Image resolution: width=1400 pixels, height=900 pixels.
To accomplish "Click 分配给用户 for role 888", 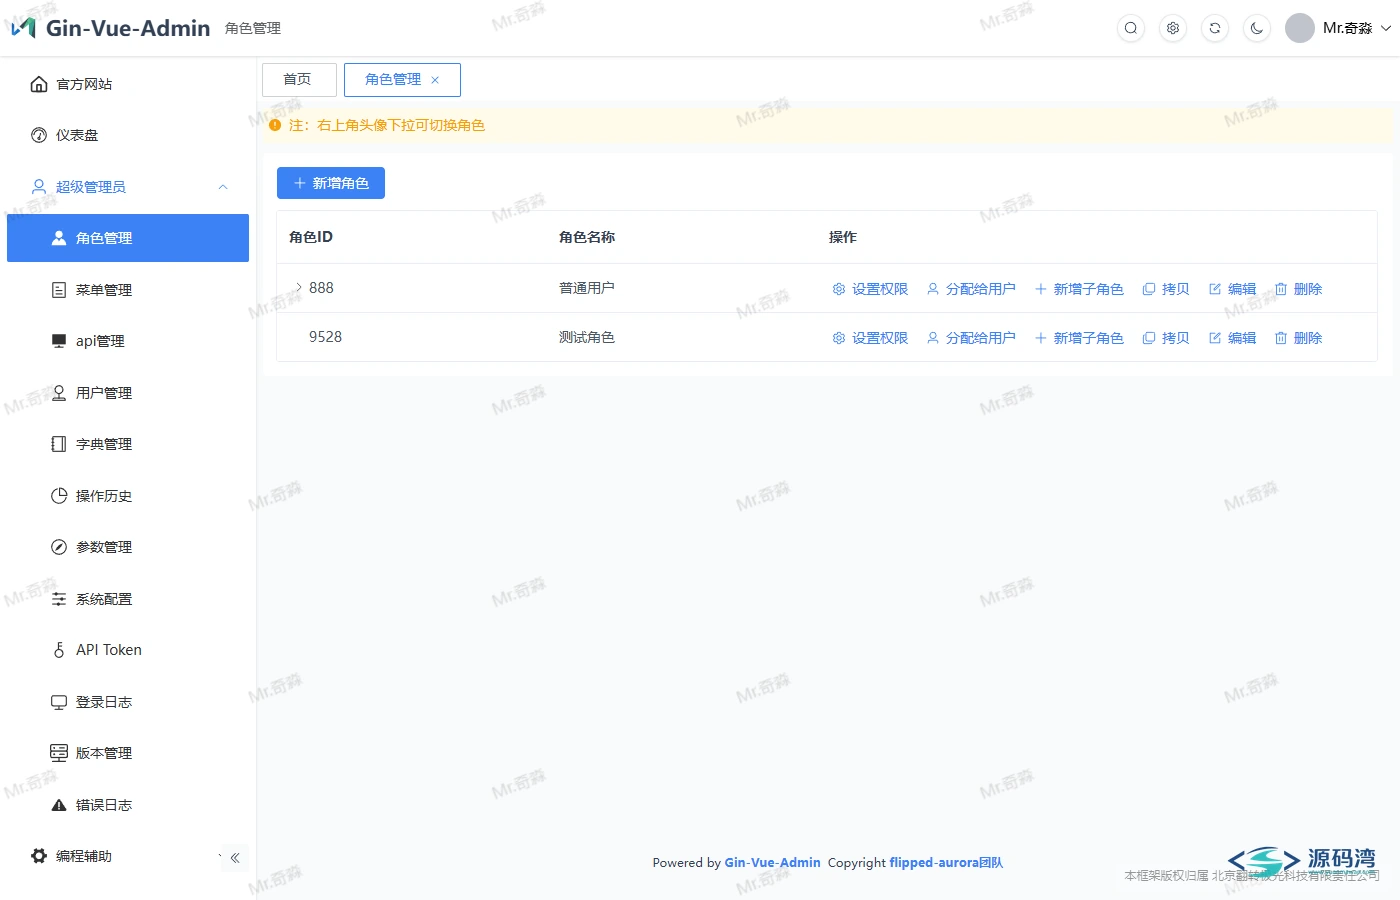I will 971,289.
